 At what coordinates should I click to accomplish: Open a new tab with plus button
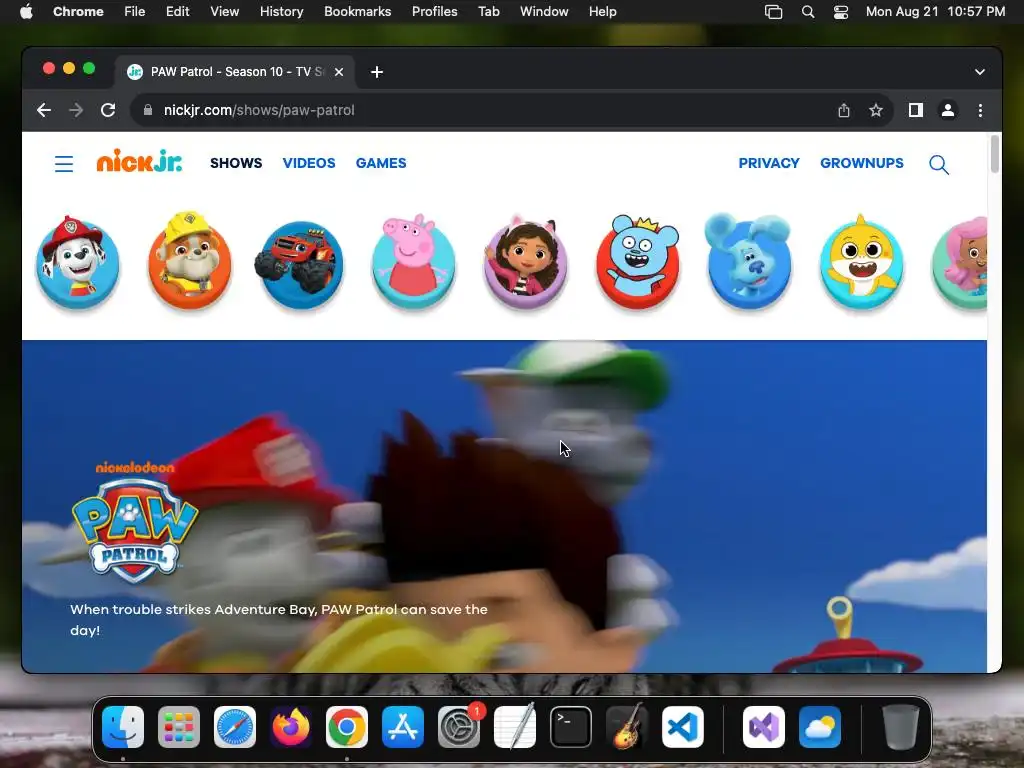tap(377, 72)
